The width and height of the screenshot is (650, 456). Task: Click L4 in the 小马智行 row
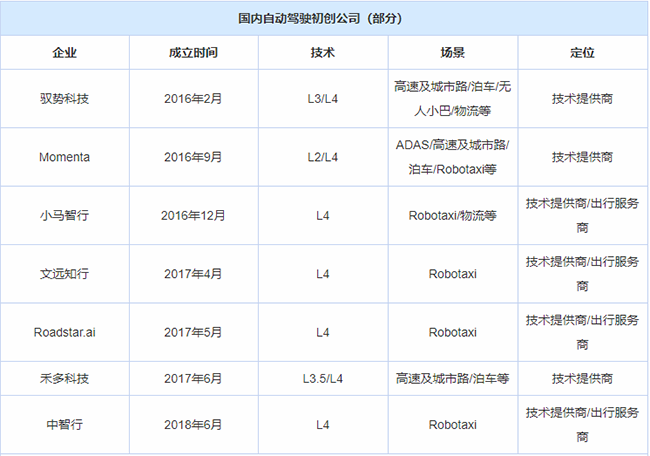[323, 216]
